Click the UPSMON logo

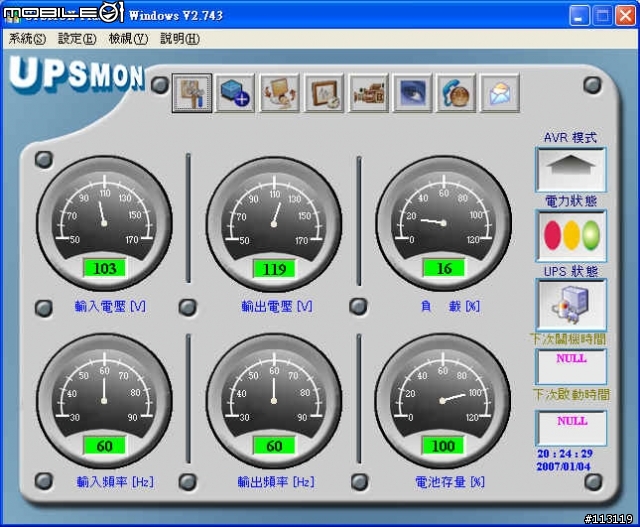[x=77, y=74]
